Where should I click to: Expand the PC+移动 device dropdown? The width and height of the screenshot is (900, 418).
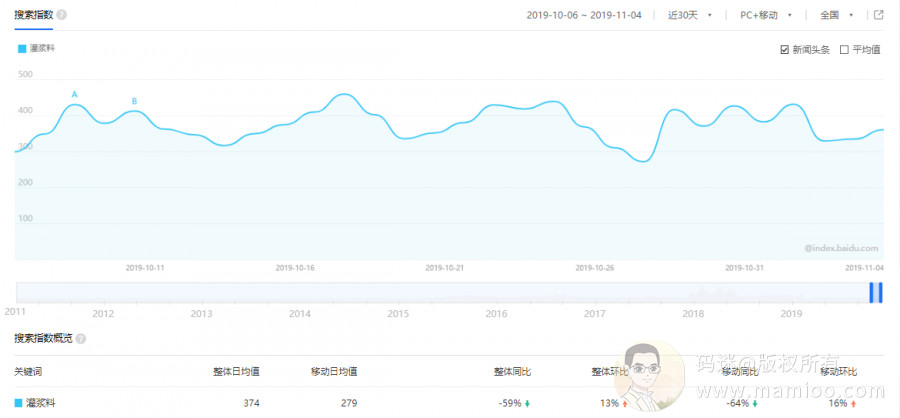[x=765, y=15]
